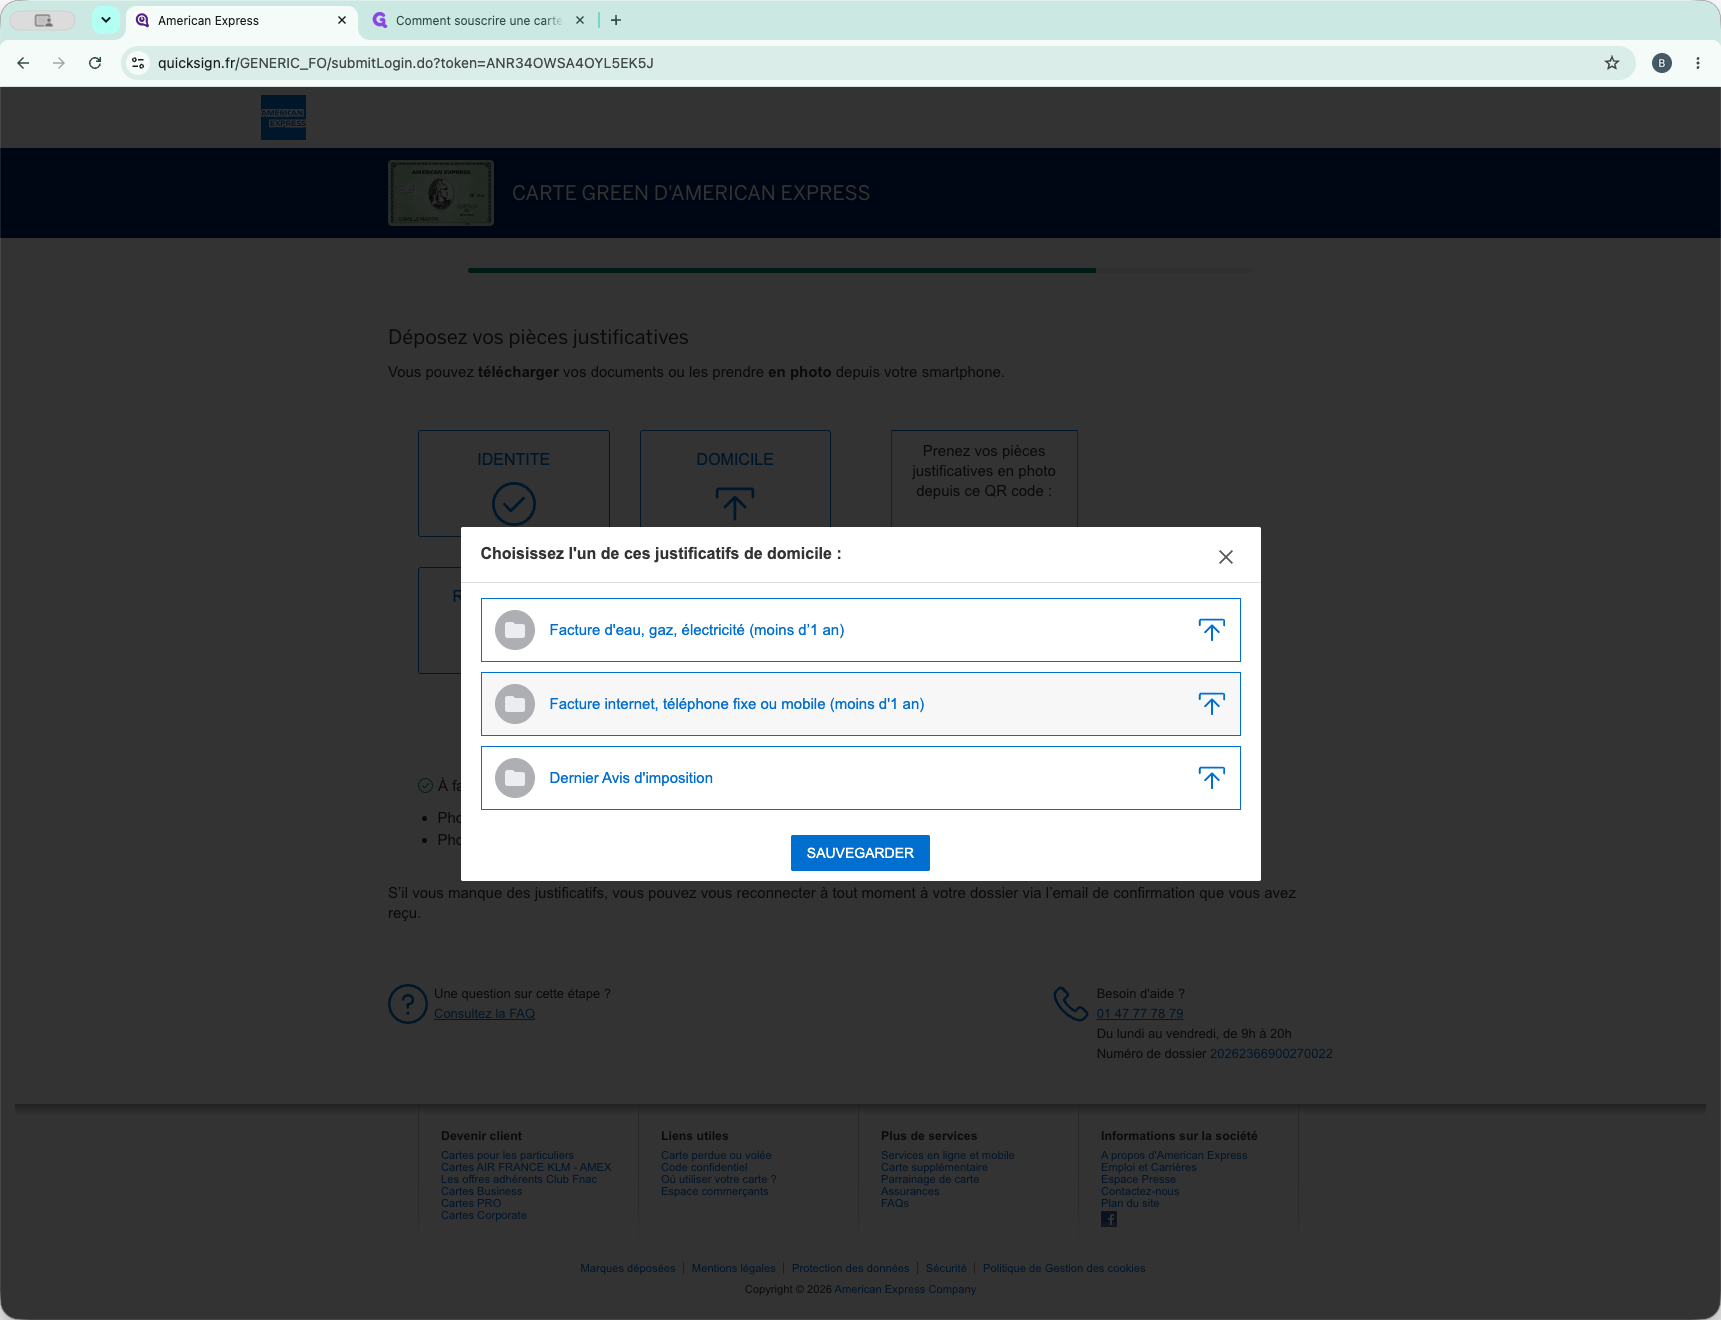Screen dimensions: 1721x1320
Task: Expand the tab search dropdown arrow
Action: point(106,20)
